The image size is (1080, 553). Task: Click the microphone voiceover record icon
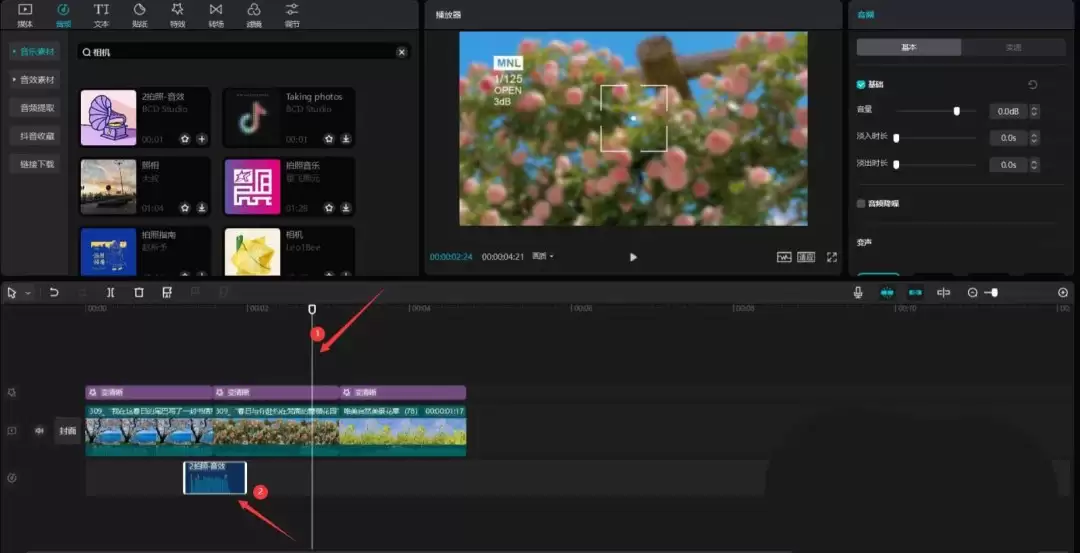click(857, 293)
